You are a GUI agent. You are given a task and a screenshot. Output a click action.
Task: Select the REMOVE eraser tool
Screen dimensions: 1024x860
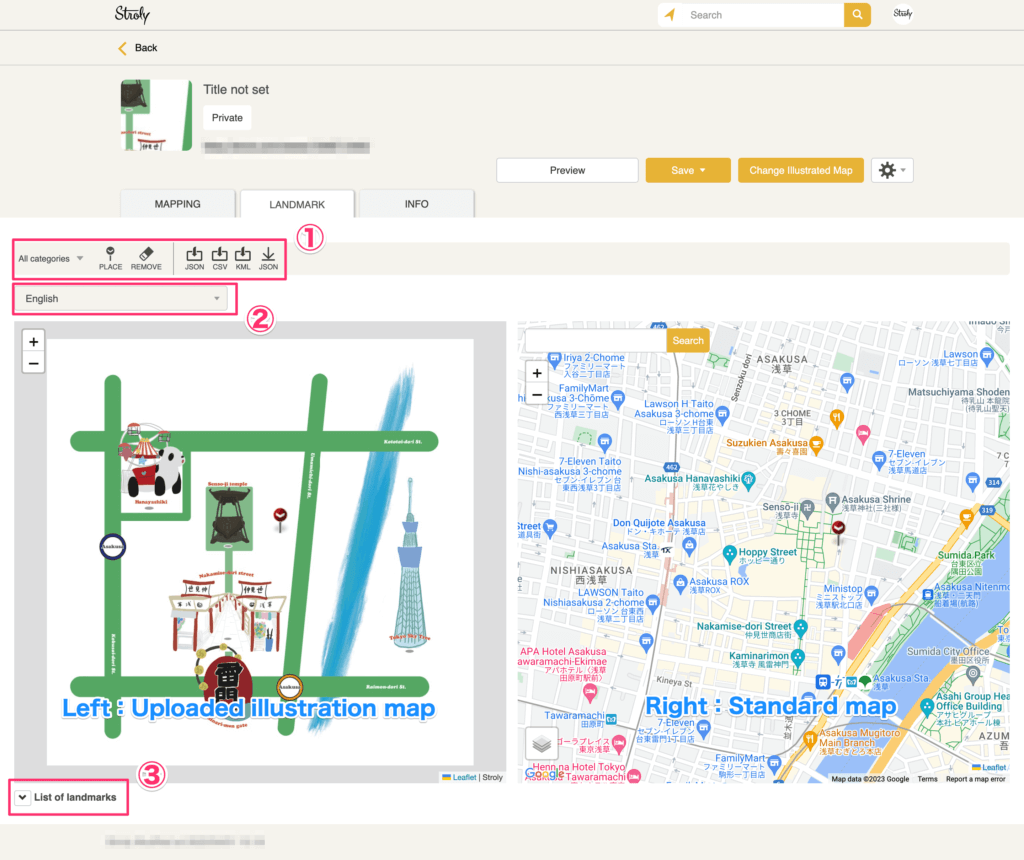[x=146, y=258]
